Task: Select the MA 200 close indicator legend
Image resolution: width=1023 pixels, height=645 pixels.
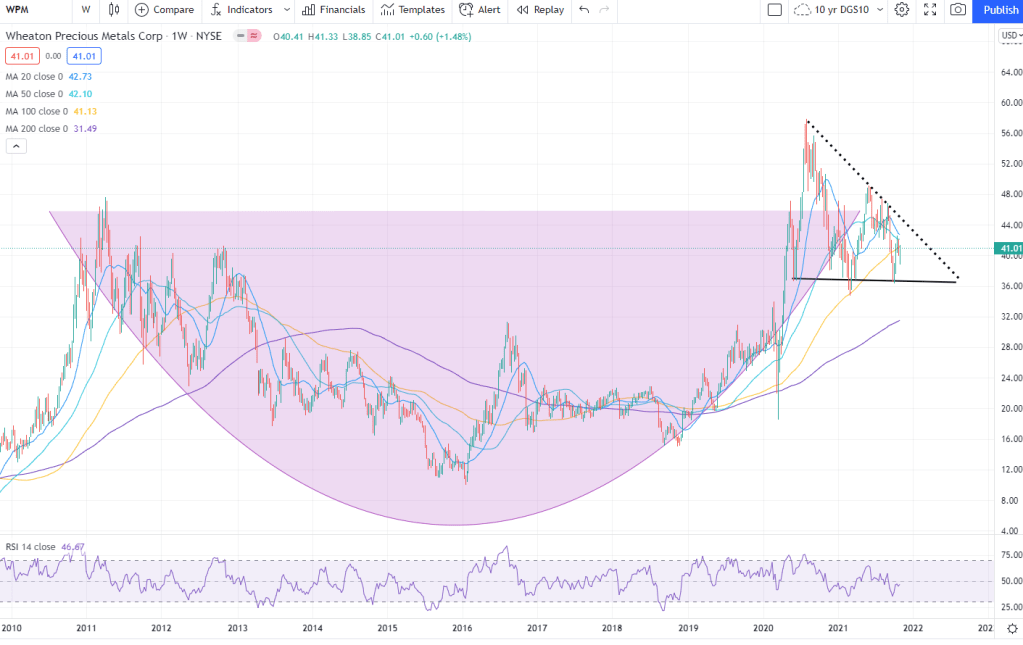Action: 35,128
